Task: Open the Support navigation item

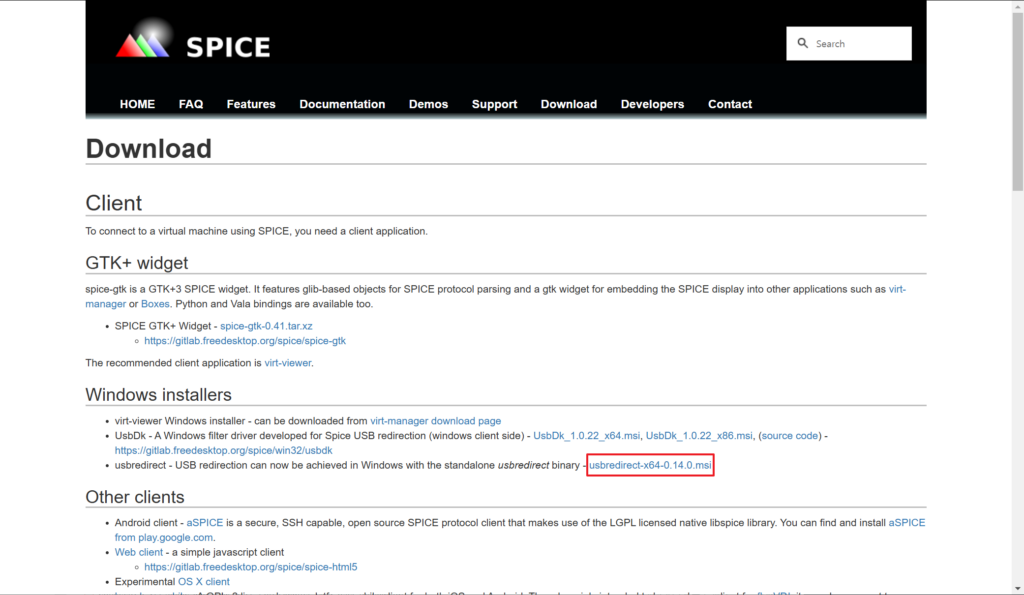Action: [x=494, y=104]
